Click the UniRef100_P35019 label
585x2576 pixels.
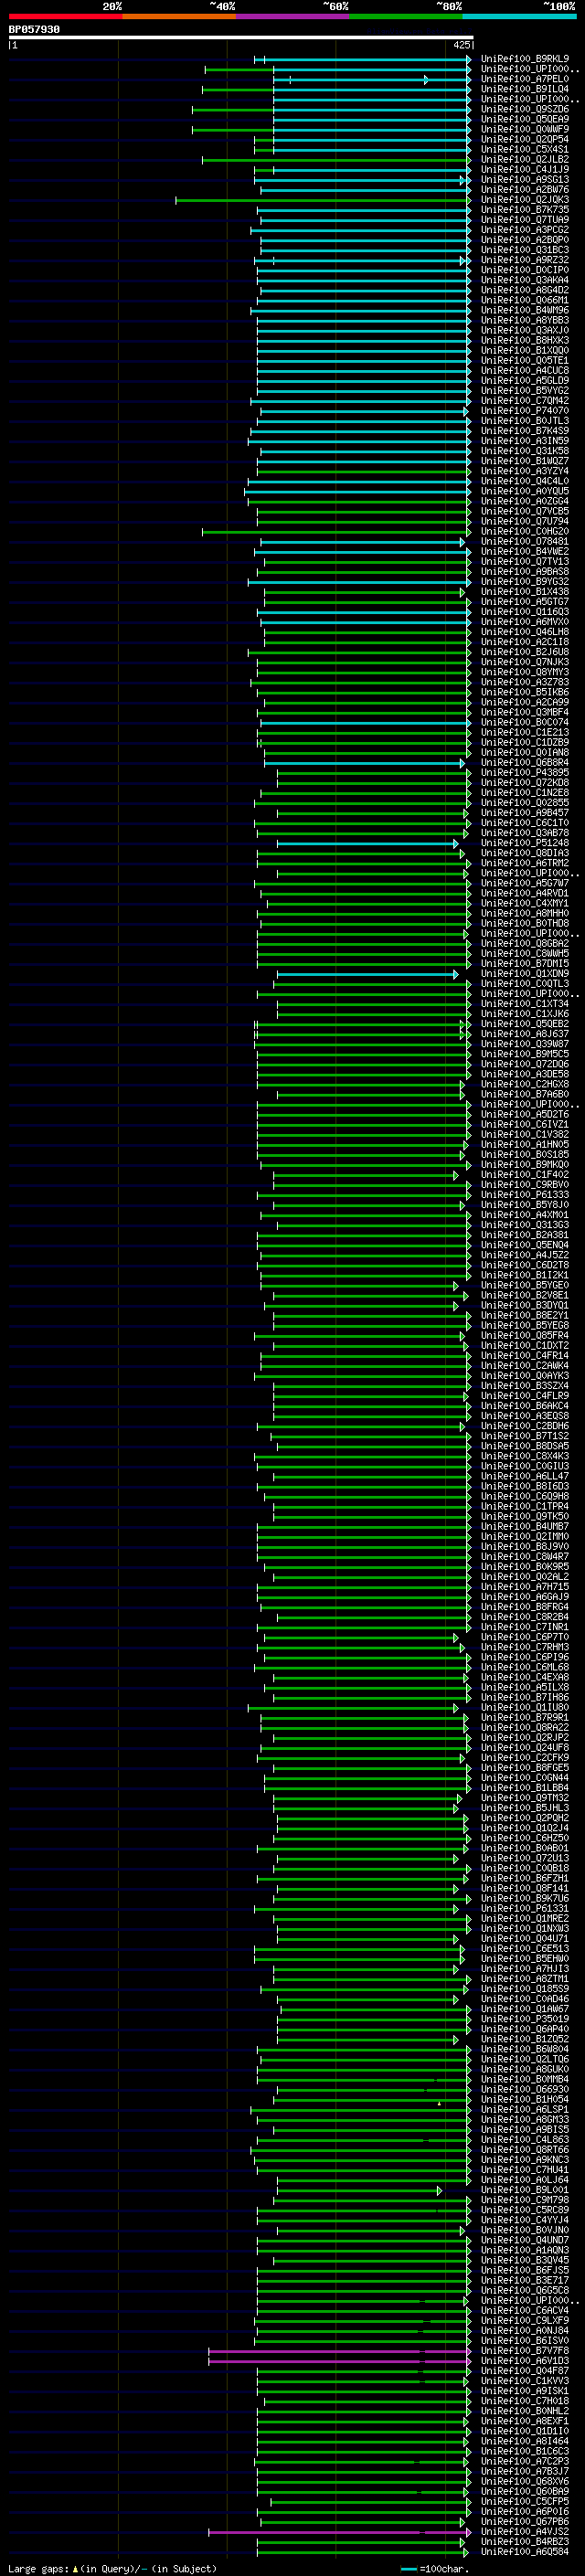[524, 2019]
